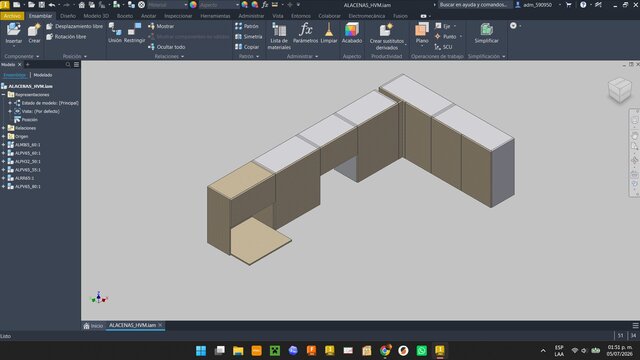Open Lista de materiales
This screenshot has height=360, width=640.
279,36
